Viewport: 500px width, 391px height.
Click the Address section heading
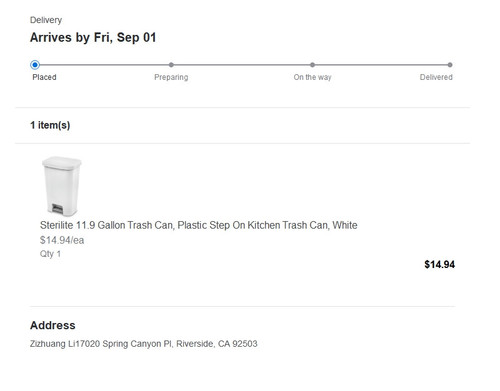[53, 325]
